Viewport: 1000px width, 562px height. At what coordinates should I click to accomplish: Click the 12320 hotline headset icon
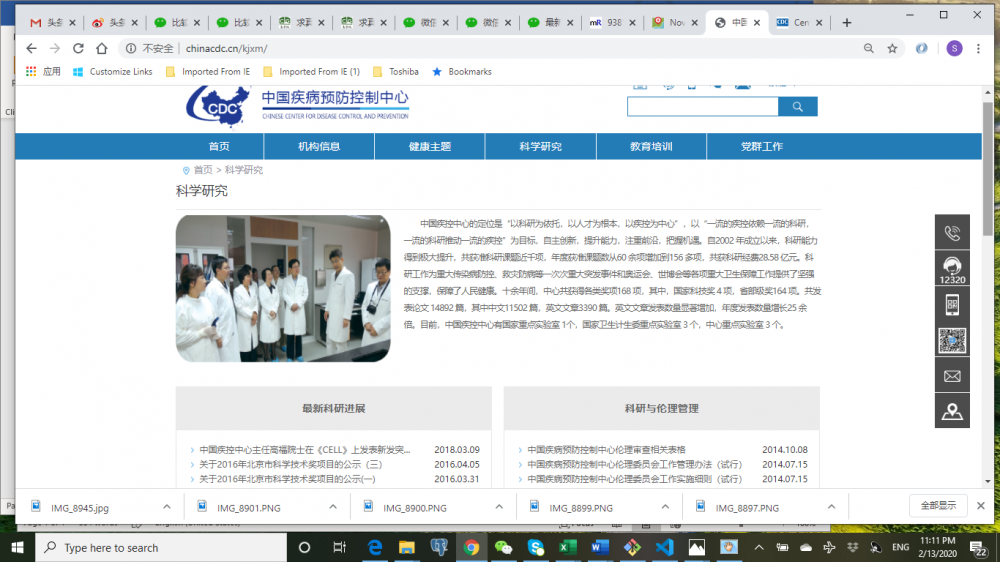coord(951,268)
